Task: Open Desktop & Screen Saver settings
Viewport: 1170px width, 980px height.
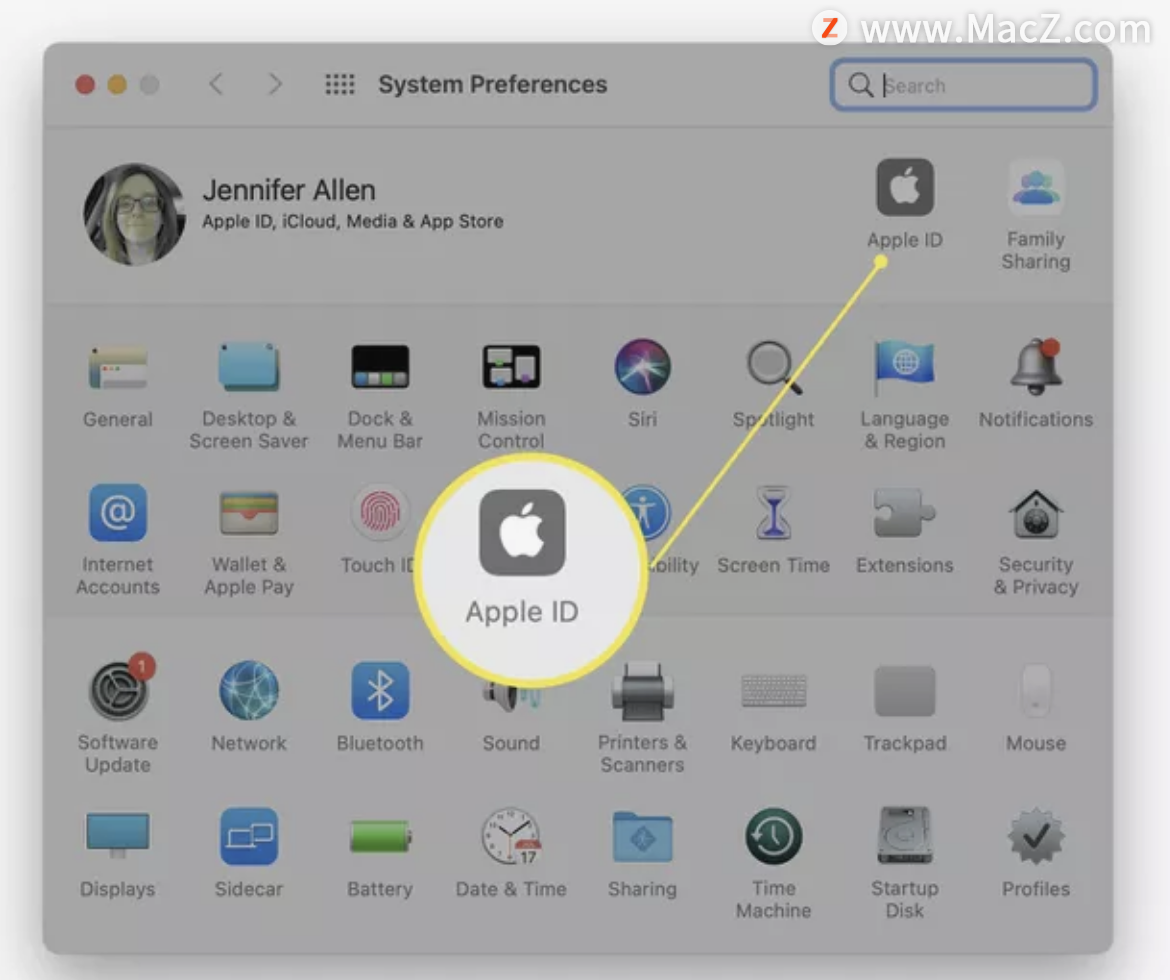Action: click(248, 366)
